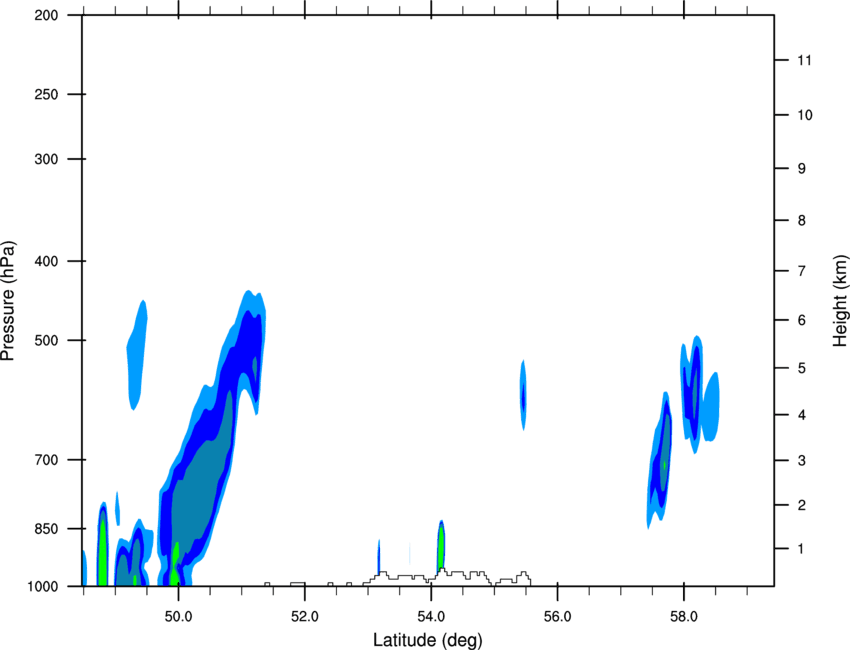Click latitude tick label 54.0
850x650 pixels.
pyautogui.click(x=431, y=616)
